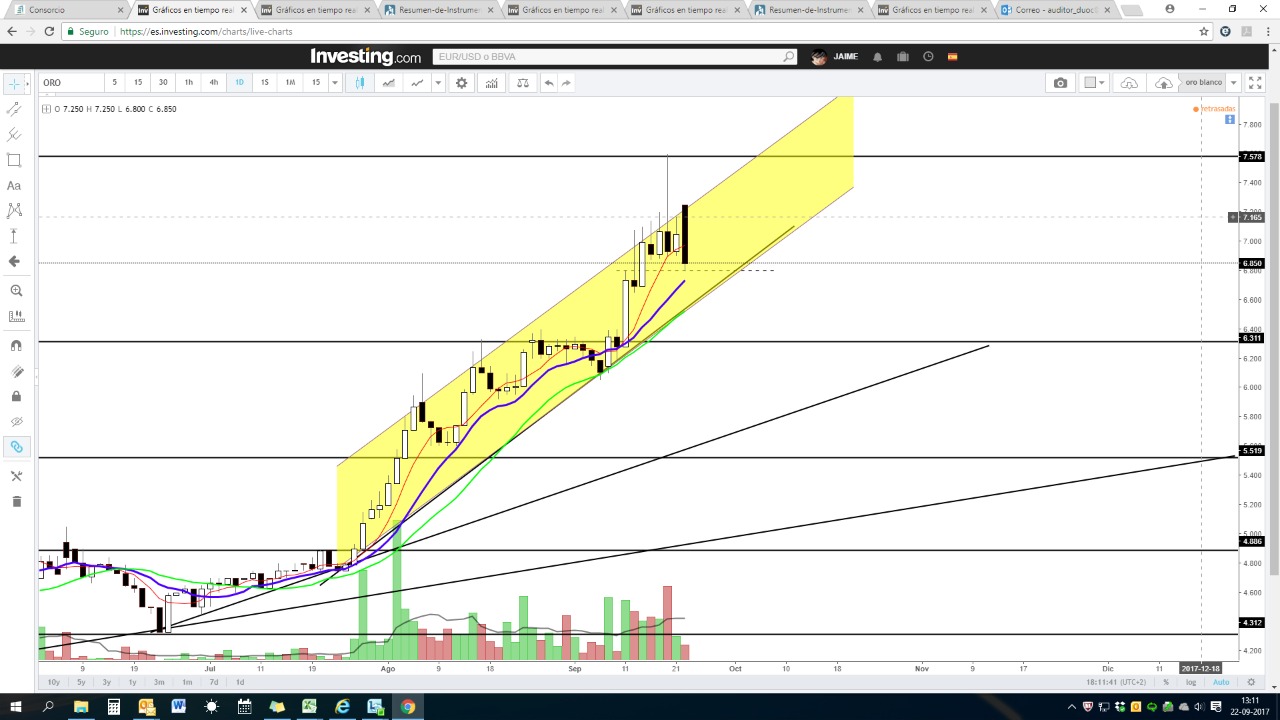Image resolution: width=1280 pixels, height=720 pixels.
Task: Pick the trend line drawing tool
Action: coord(14,109)
